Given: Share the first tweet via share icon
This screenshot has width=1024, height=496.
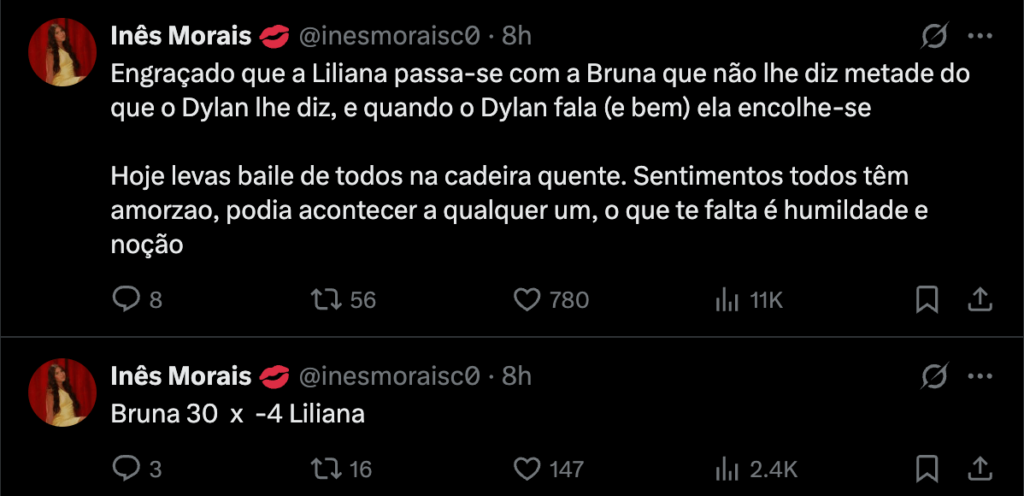Looking at the screenshot, I should click(980, 299).
